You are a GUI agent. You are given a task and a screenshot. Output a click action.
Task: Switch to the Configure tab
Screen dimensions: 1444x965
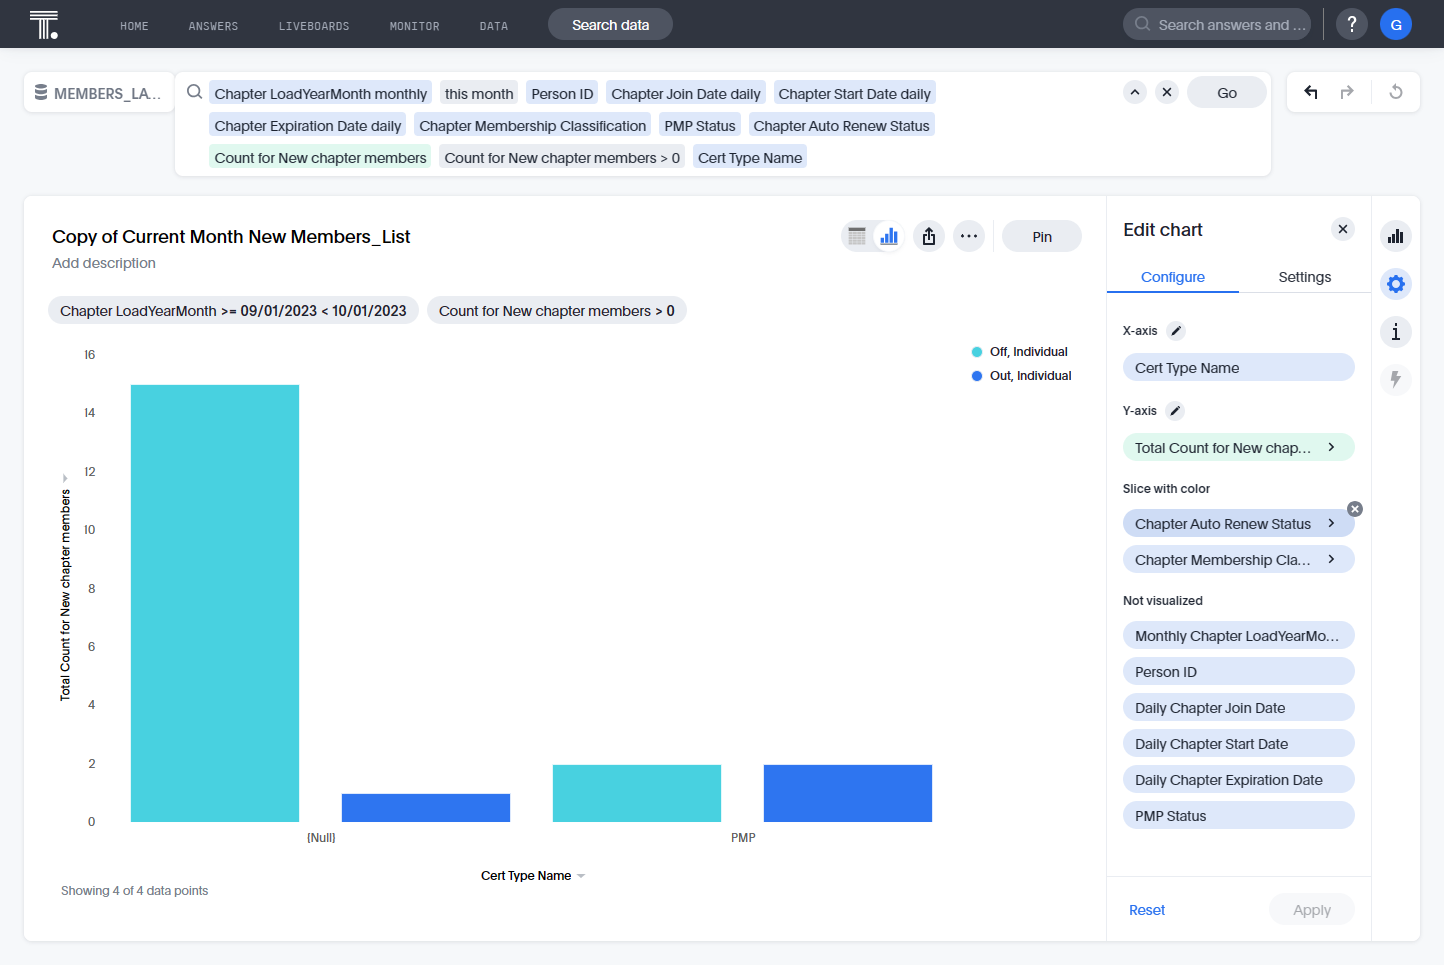[x=1173, y=277]
